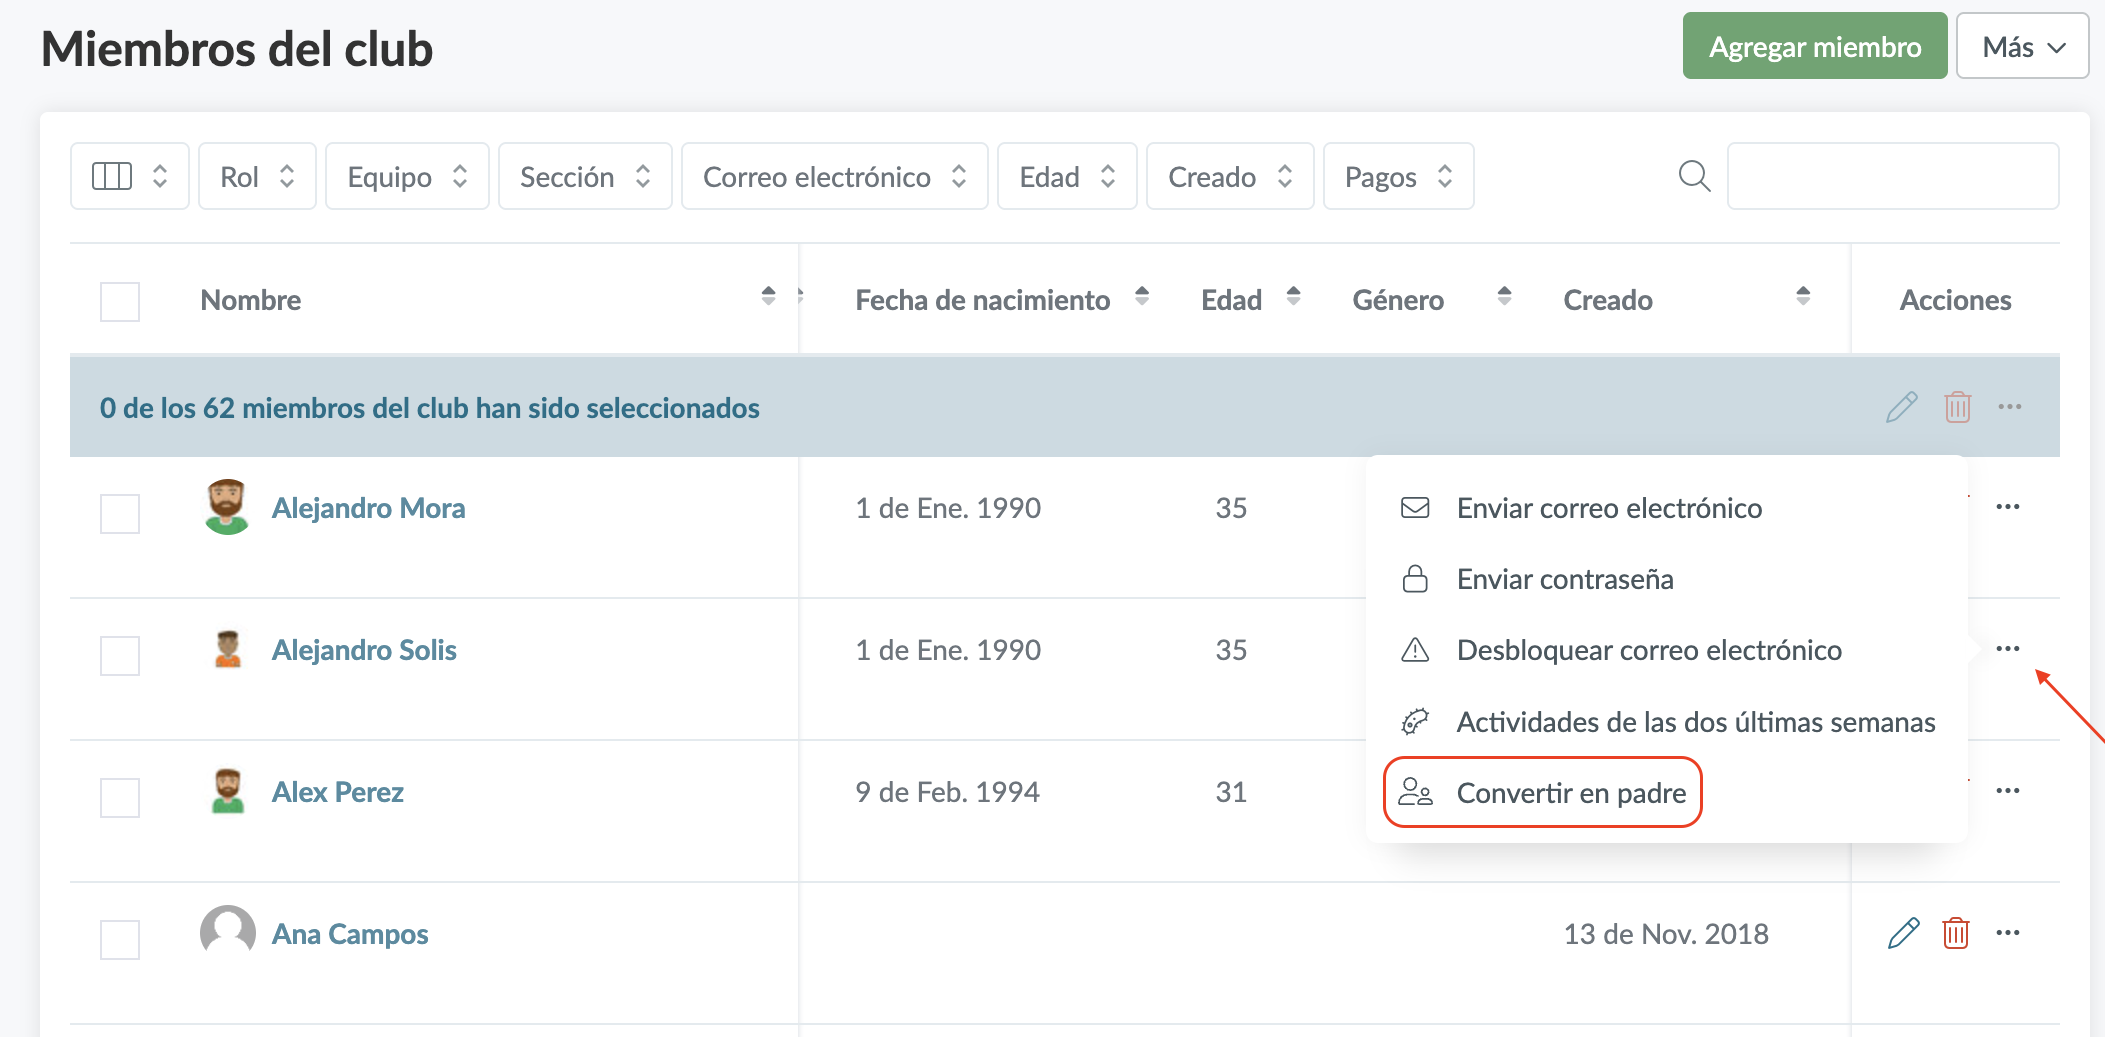Click the bulk delete trash icon in selection bar

coord(1957,407)
